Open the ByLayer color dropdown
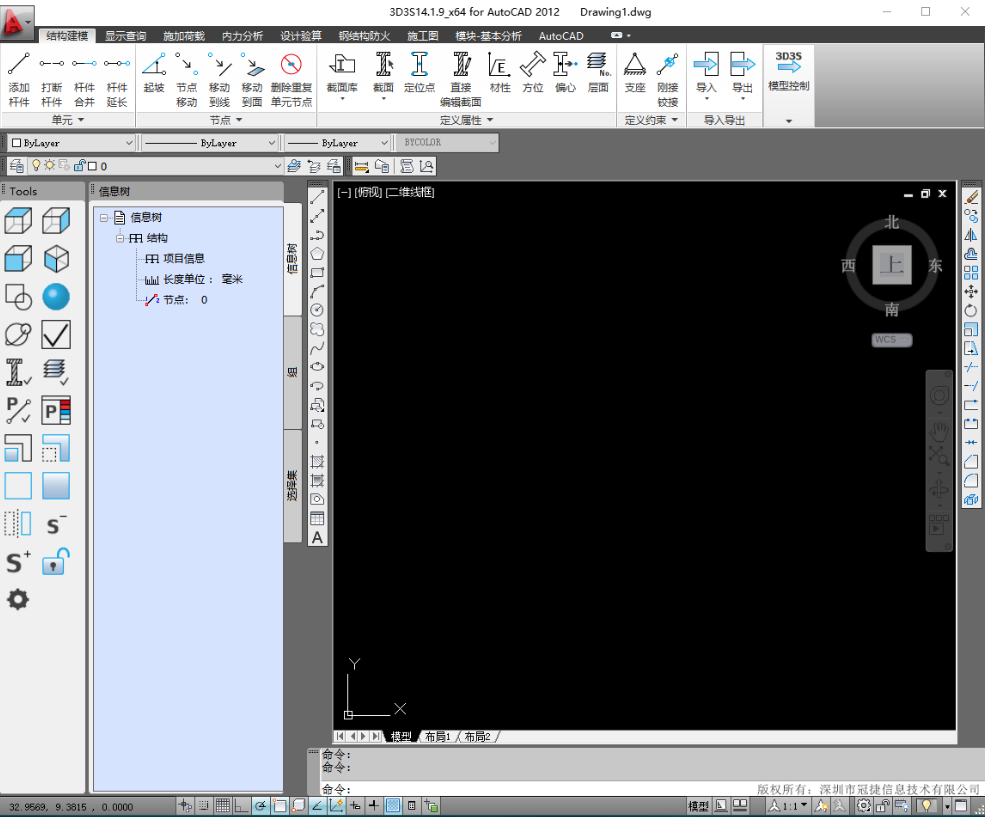 pyautogui.click(x=70, y=143)
